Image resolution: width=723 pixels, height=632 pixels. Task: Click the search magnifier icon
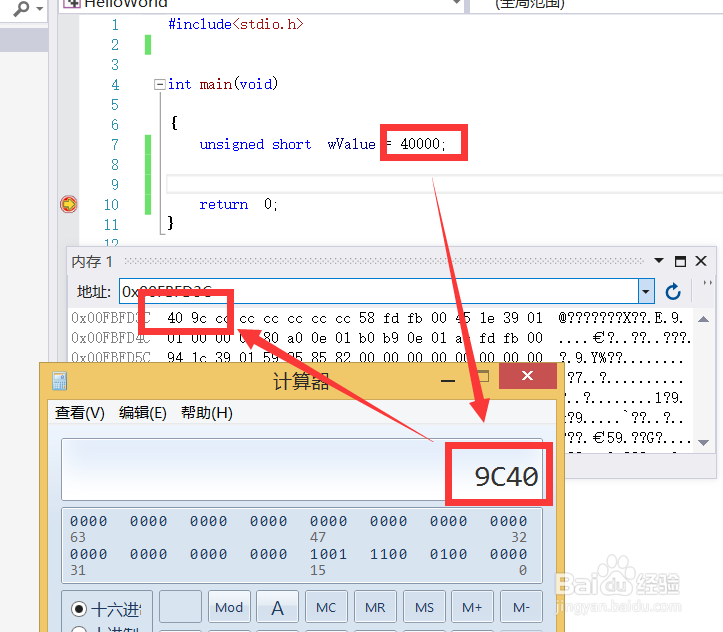22,8
